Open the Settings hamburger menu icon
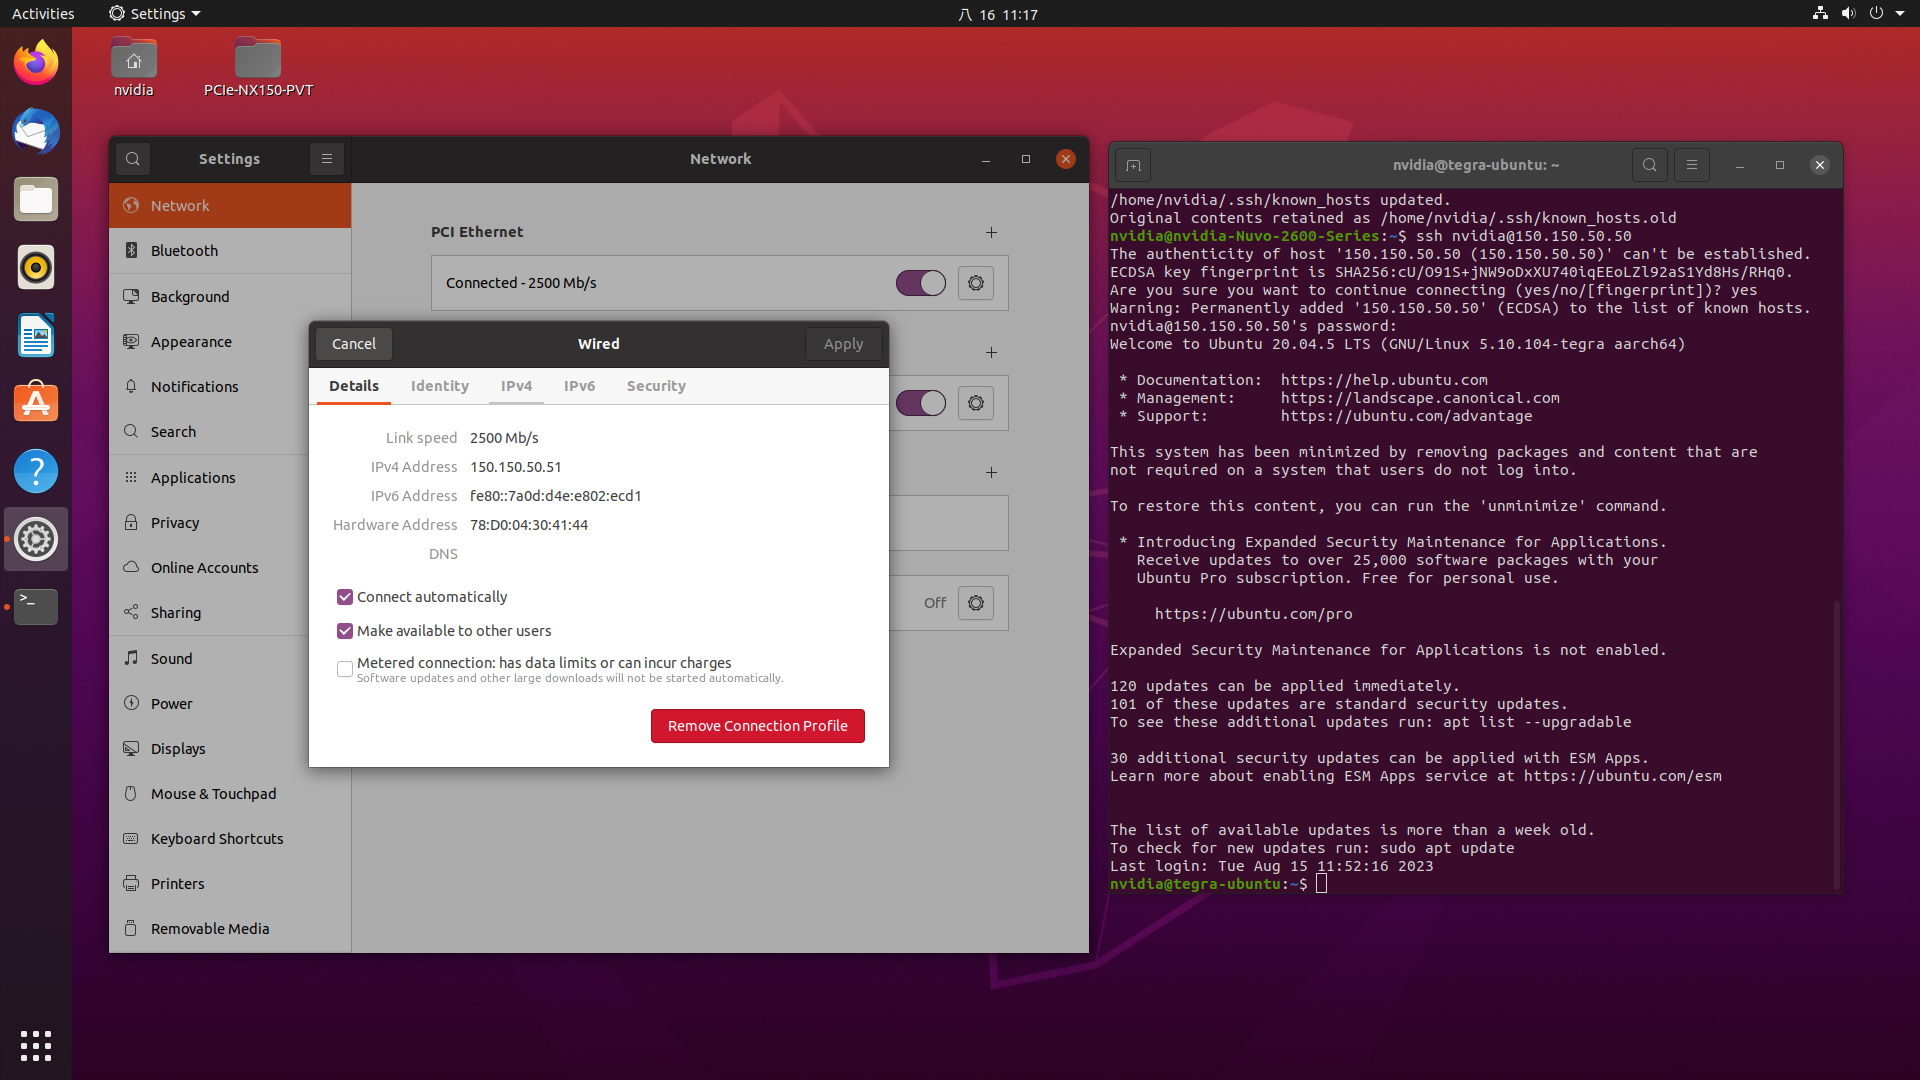The image size is (1920, 1080). (x=326, y=159)
